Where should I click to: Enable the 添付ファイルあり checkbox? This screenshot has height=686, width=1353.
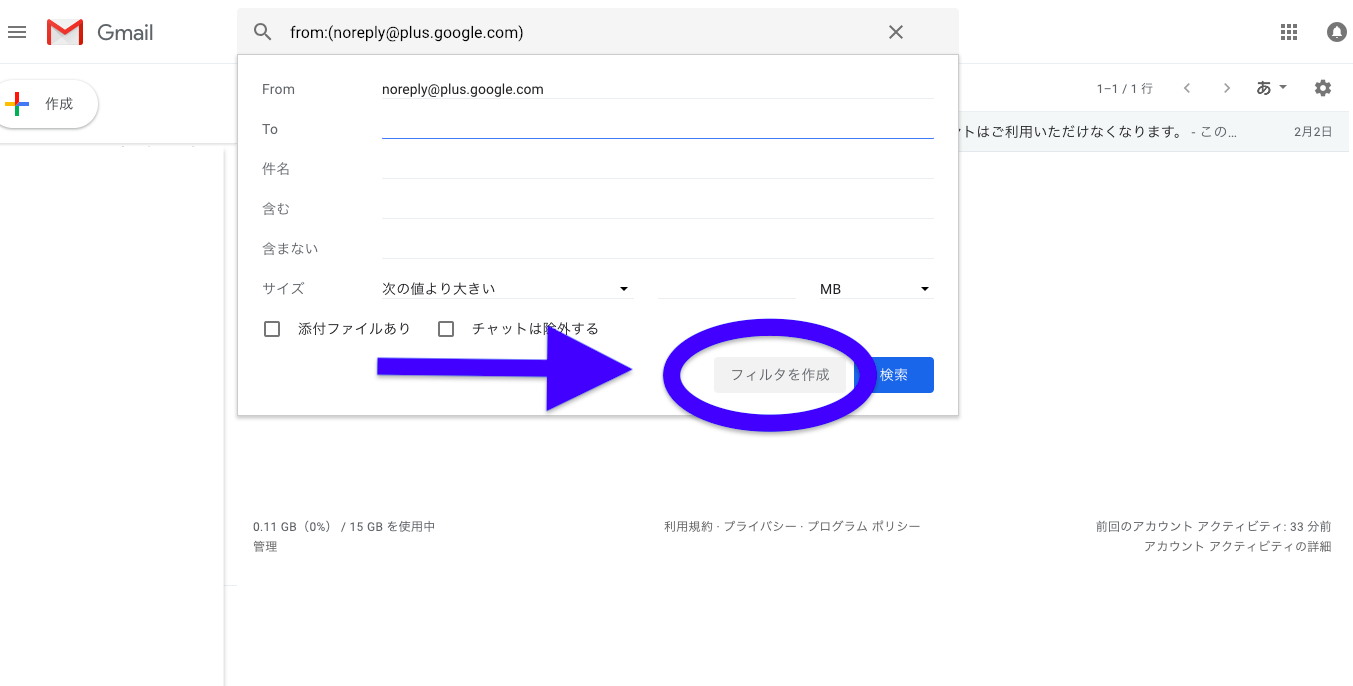pyautogui.click(x=272, y=329)
